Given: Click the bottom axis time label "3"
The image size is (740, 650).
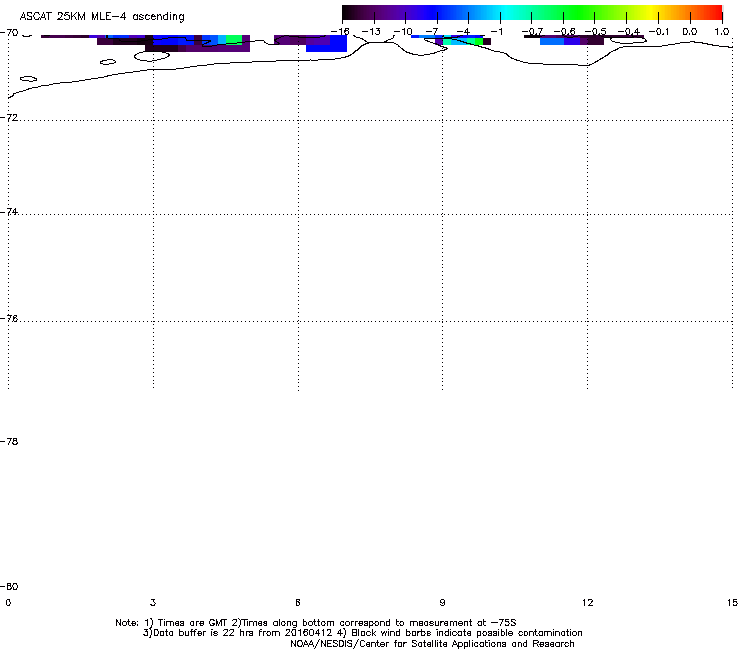Looking at the screenshot, I should (153, 602).
